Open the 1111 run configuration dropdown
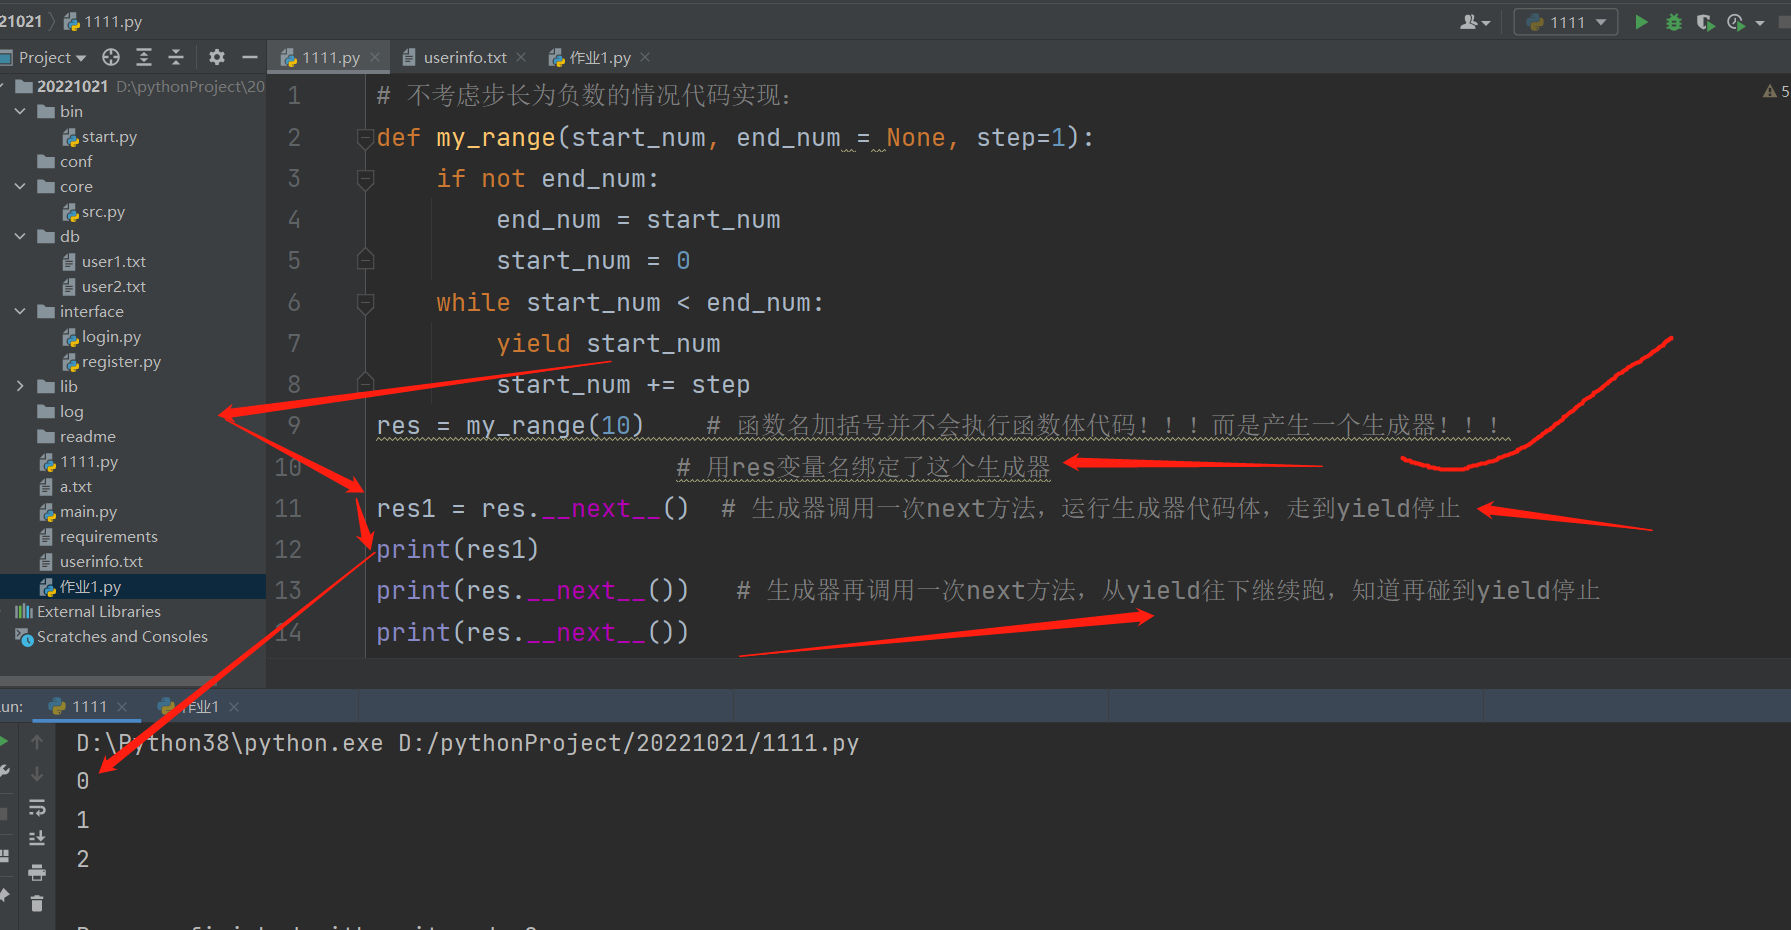Viewport: 1791px width, 930px height. pos(1566,22)
